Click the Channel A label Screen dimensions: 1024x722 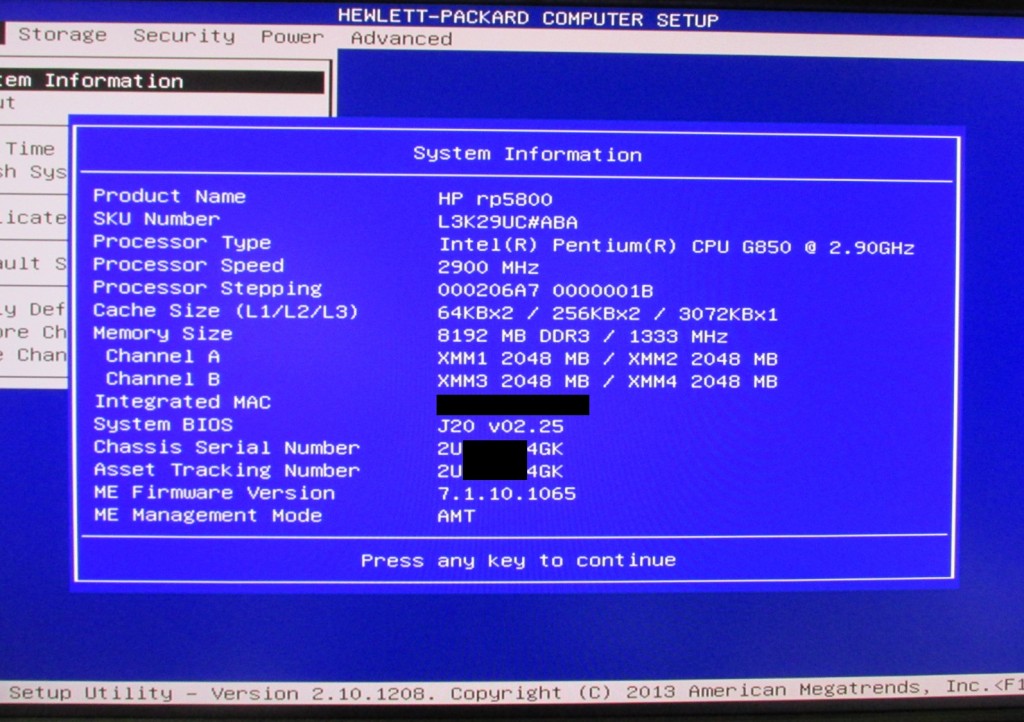163,356
